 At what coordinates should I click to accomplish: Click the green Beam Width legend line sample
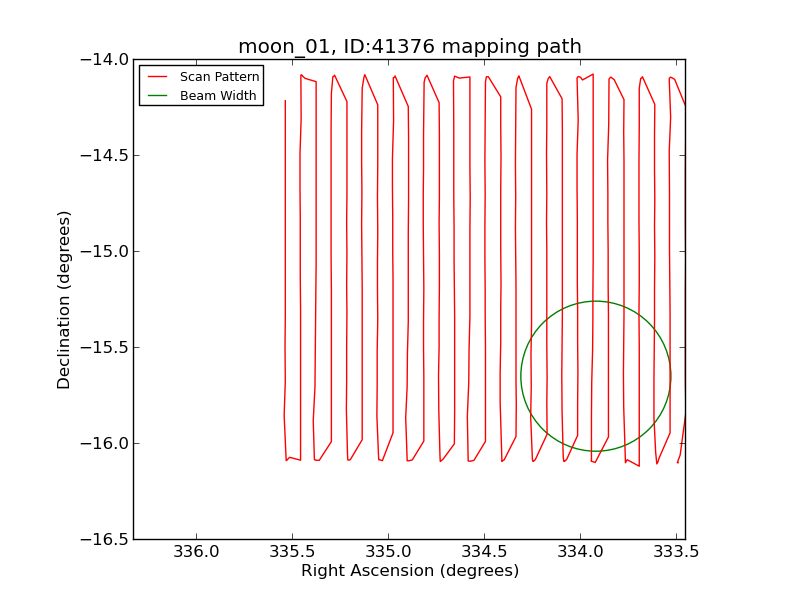point(158,96)
